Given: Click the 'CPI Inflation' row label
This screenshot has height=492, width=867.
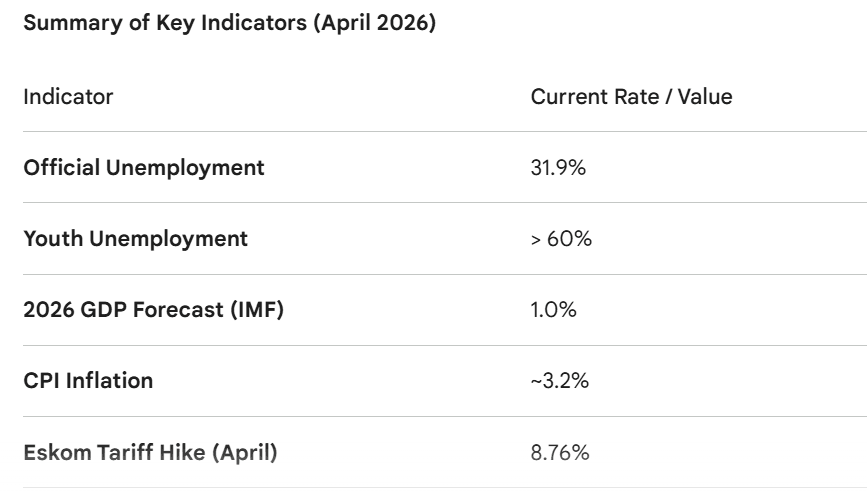Looking at the screenshot, I should 88,381.
